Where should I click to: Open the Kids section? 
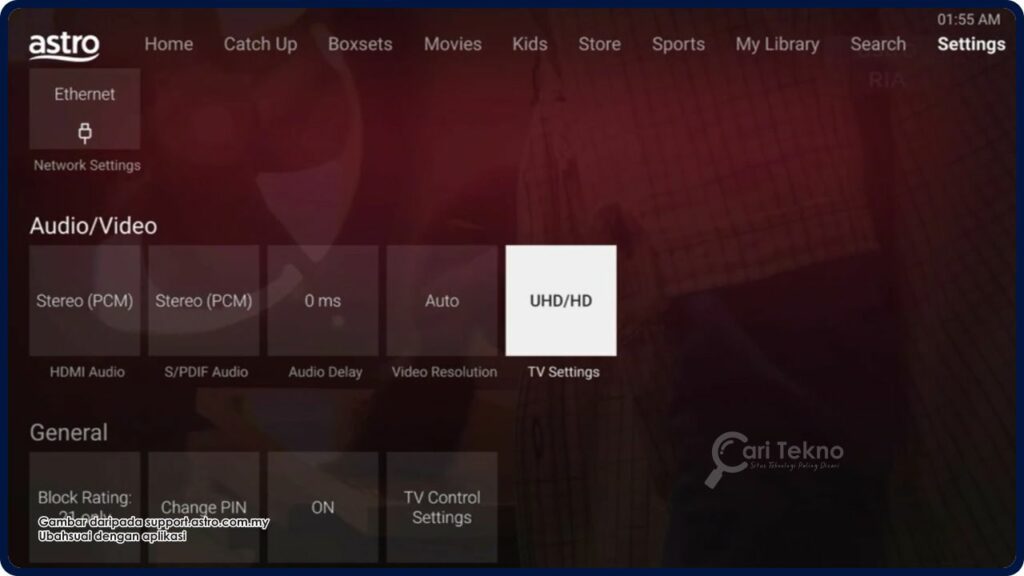point(529,44)
